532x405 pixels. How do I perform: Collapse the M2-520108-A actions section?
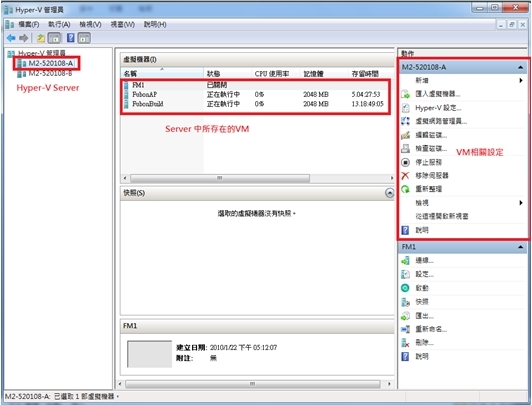(520, 67)
